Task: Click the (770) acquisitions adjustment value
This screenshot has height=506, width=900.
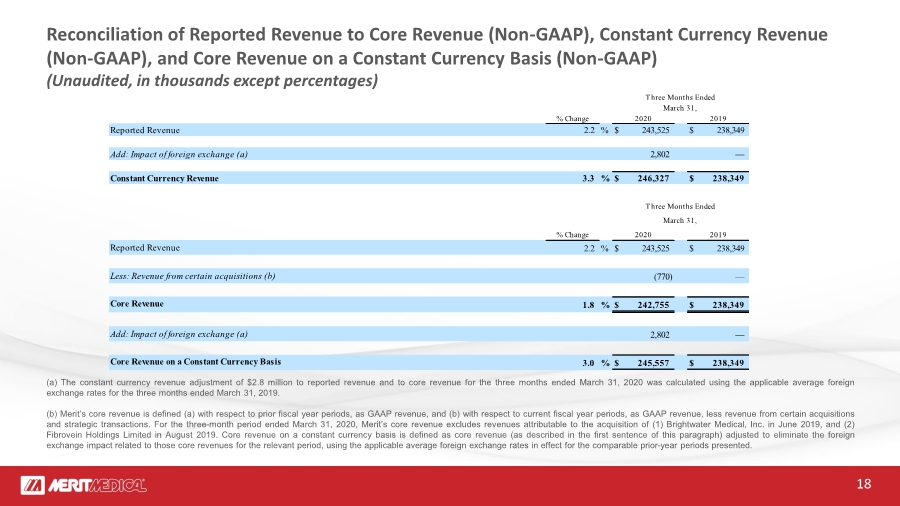Action: [663, 277]
